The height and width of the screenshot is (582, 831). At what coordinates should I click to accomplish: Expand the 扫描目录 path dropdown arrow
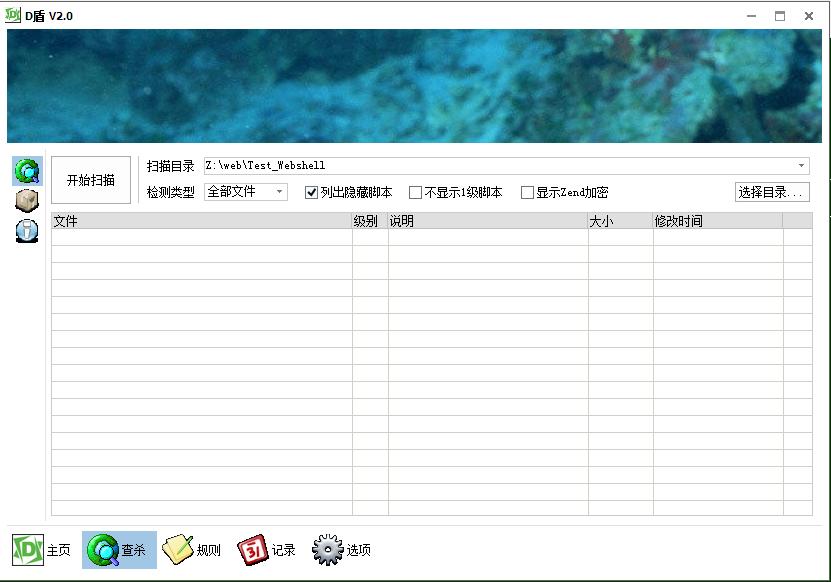(801, 165)
